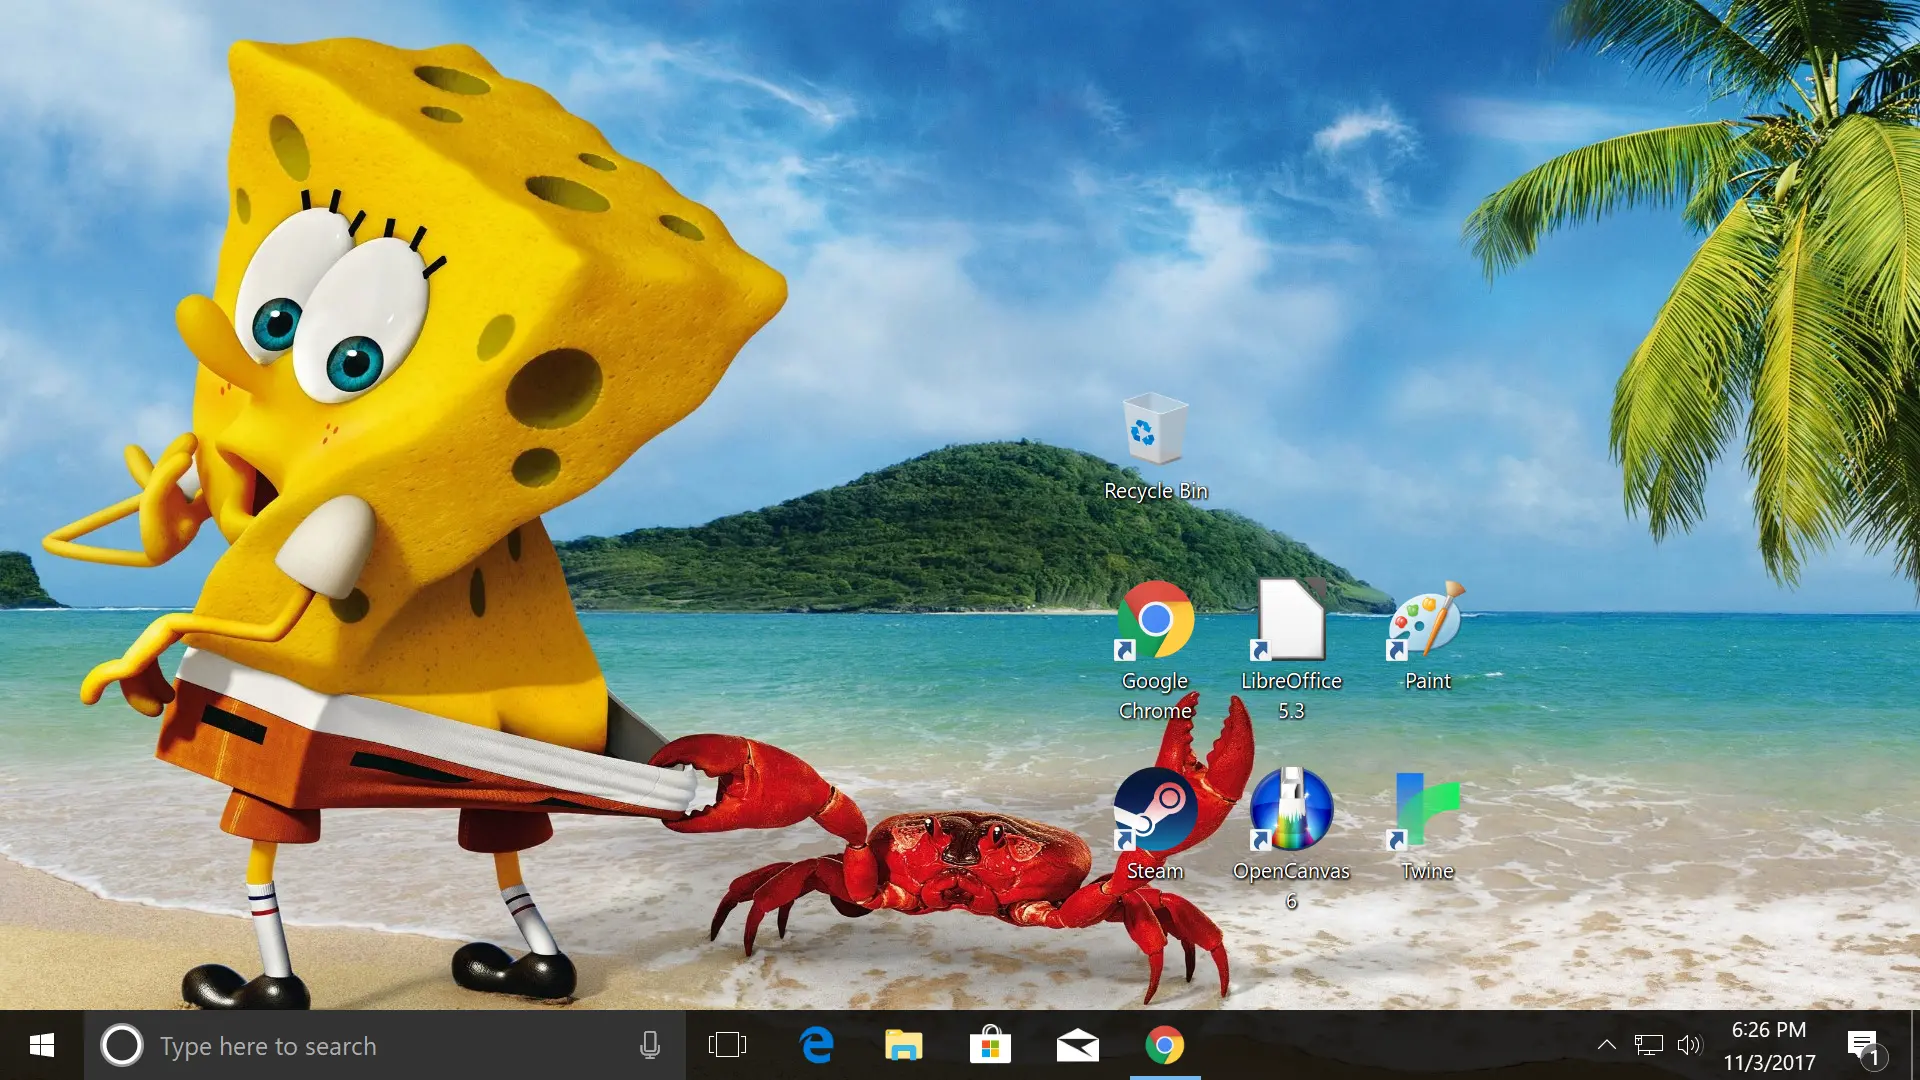Show hidden system tray icons

click(x=1606, y=1046)
